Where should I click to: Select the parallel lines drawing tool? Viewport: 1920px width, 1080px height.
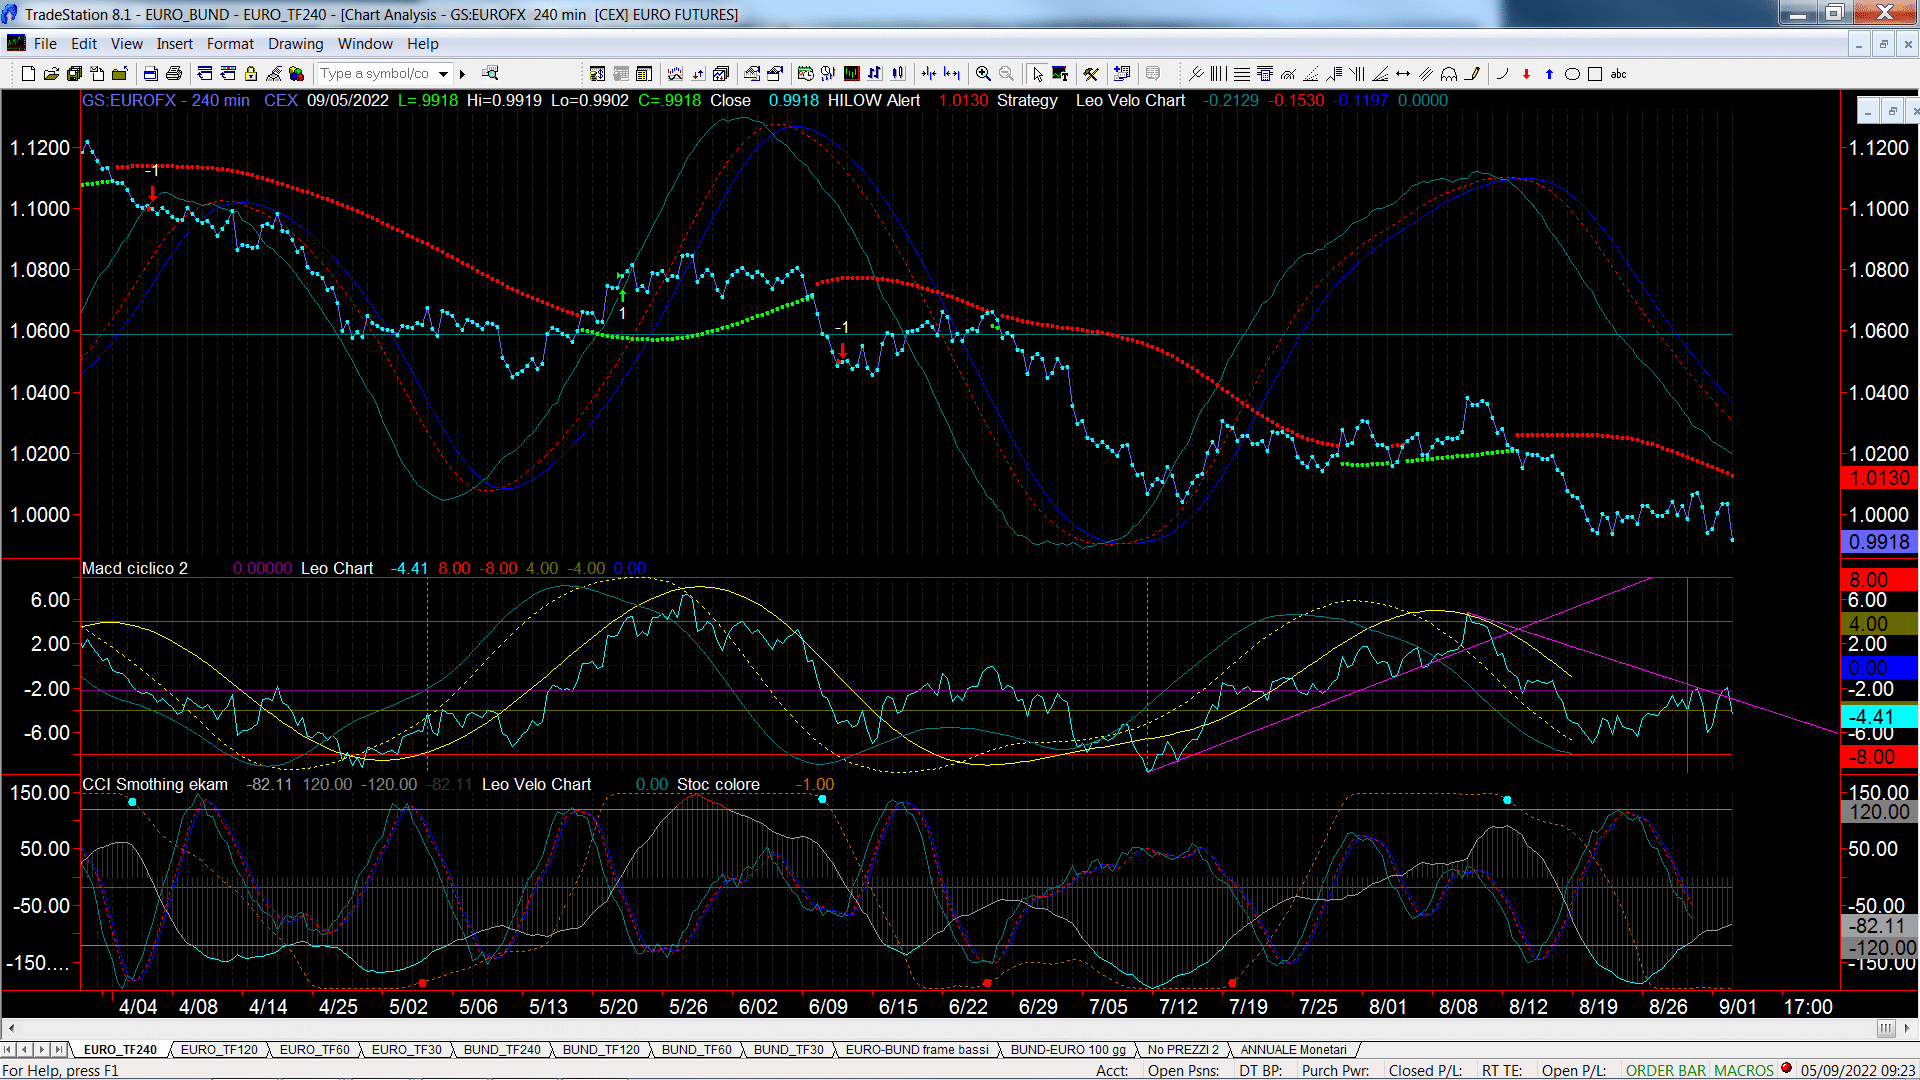(x=1426, y=73)
